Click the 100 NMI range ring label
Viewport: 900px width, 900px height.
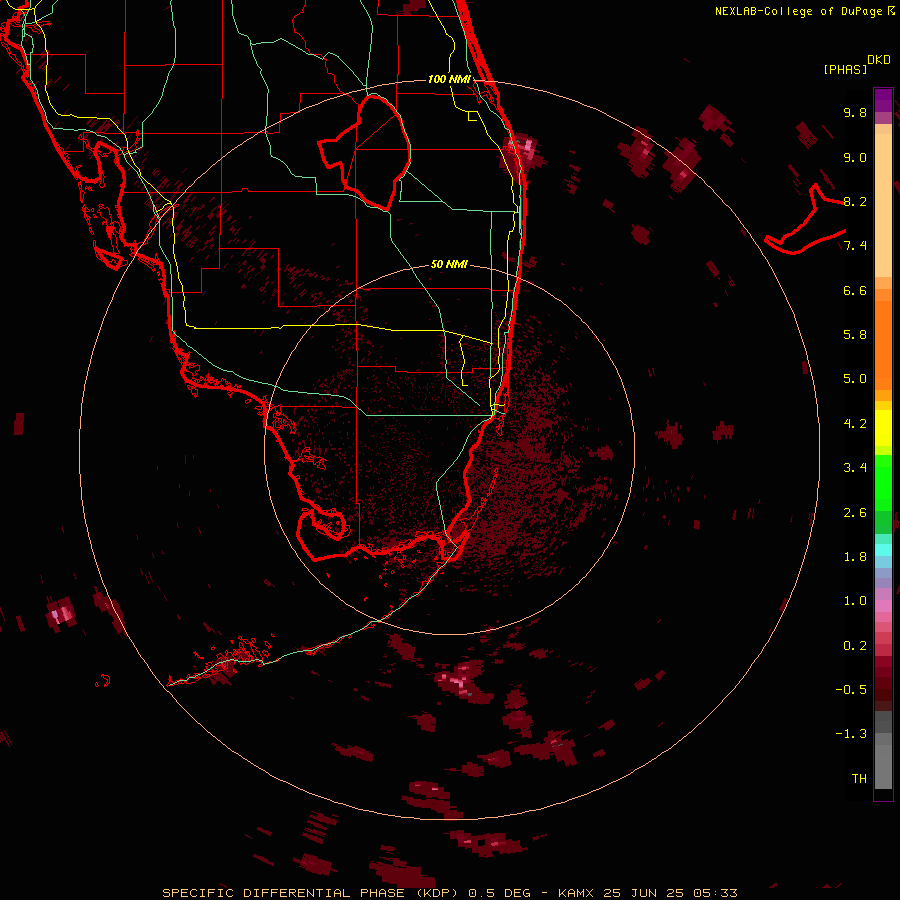(x=449, y=79)
